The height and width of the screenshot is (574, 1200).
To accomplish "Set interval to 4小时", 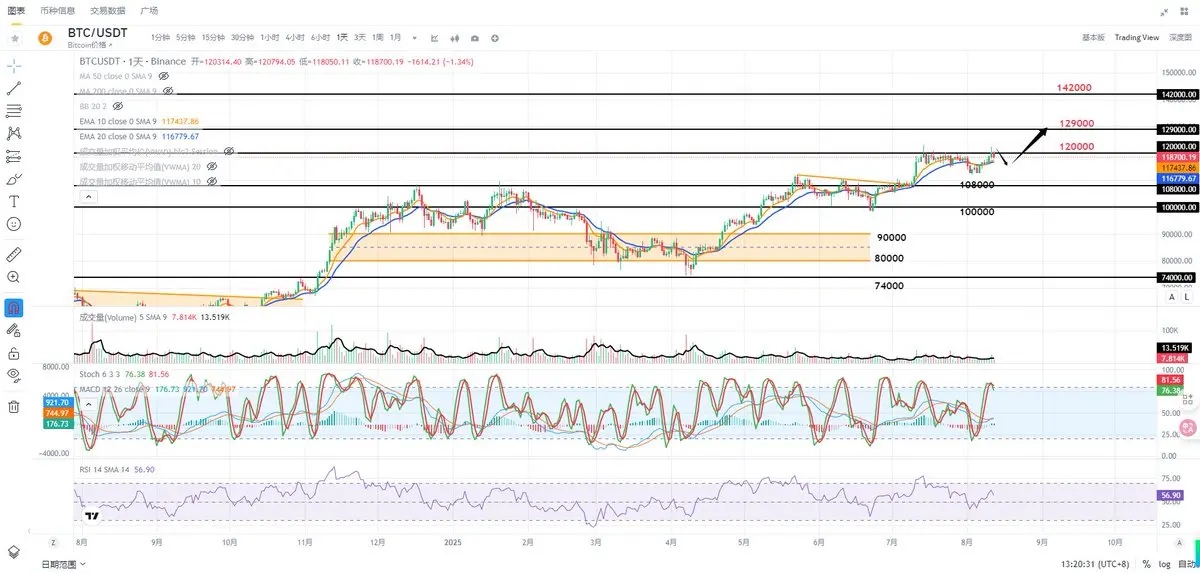I will 294,37.
